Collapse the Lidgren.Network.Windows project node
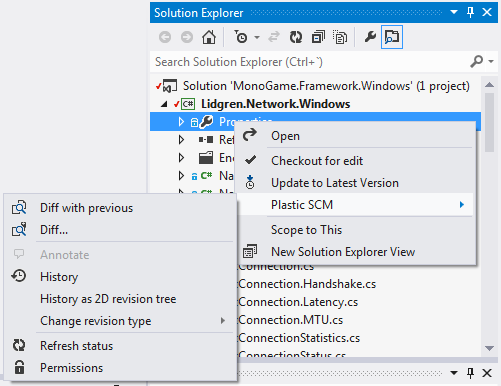This screenshot has height=386, width=501. coord(164,104)
